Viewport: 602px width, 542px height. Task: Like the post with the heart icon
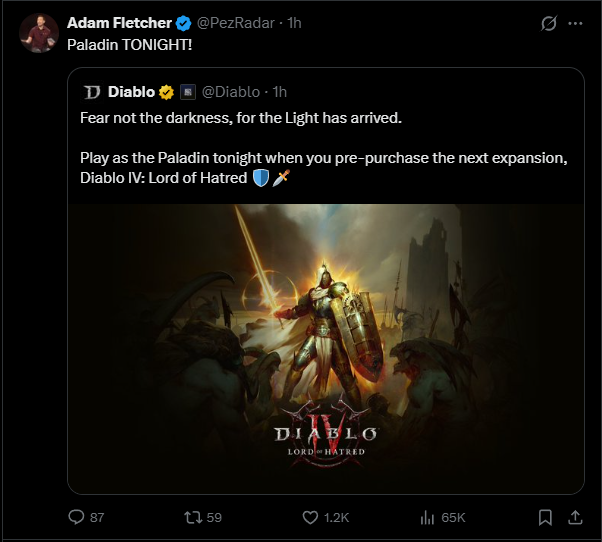pos(311,517)
